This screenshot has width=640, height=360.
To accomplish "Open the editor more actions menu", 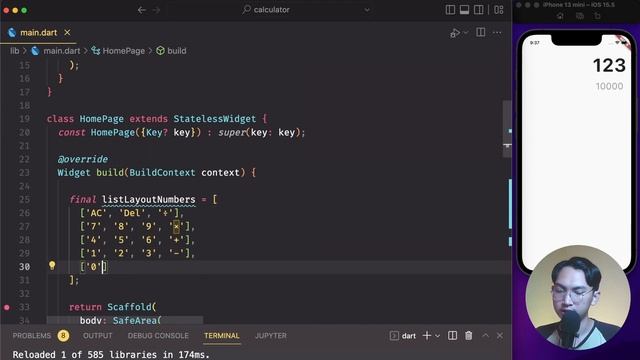I will pyautogui.click(x=497, y=33).
